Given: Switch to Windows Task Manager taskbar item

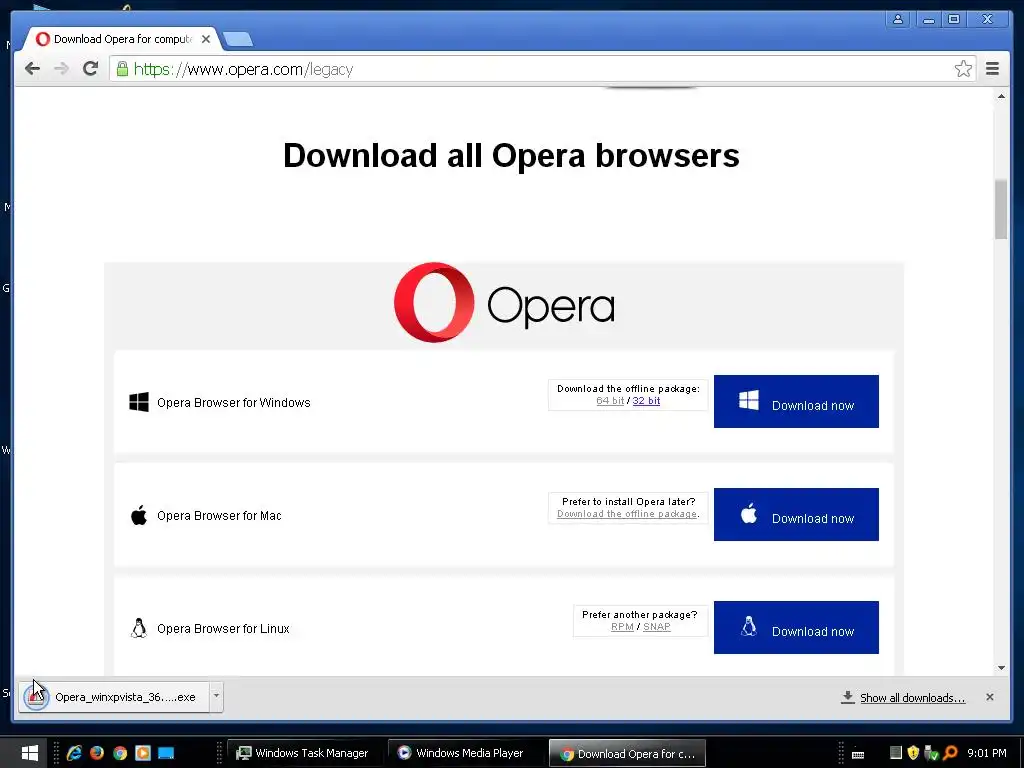Looking at the screenshot, I should coord(302,753).
